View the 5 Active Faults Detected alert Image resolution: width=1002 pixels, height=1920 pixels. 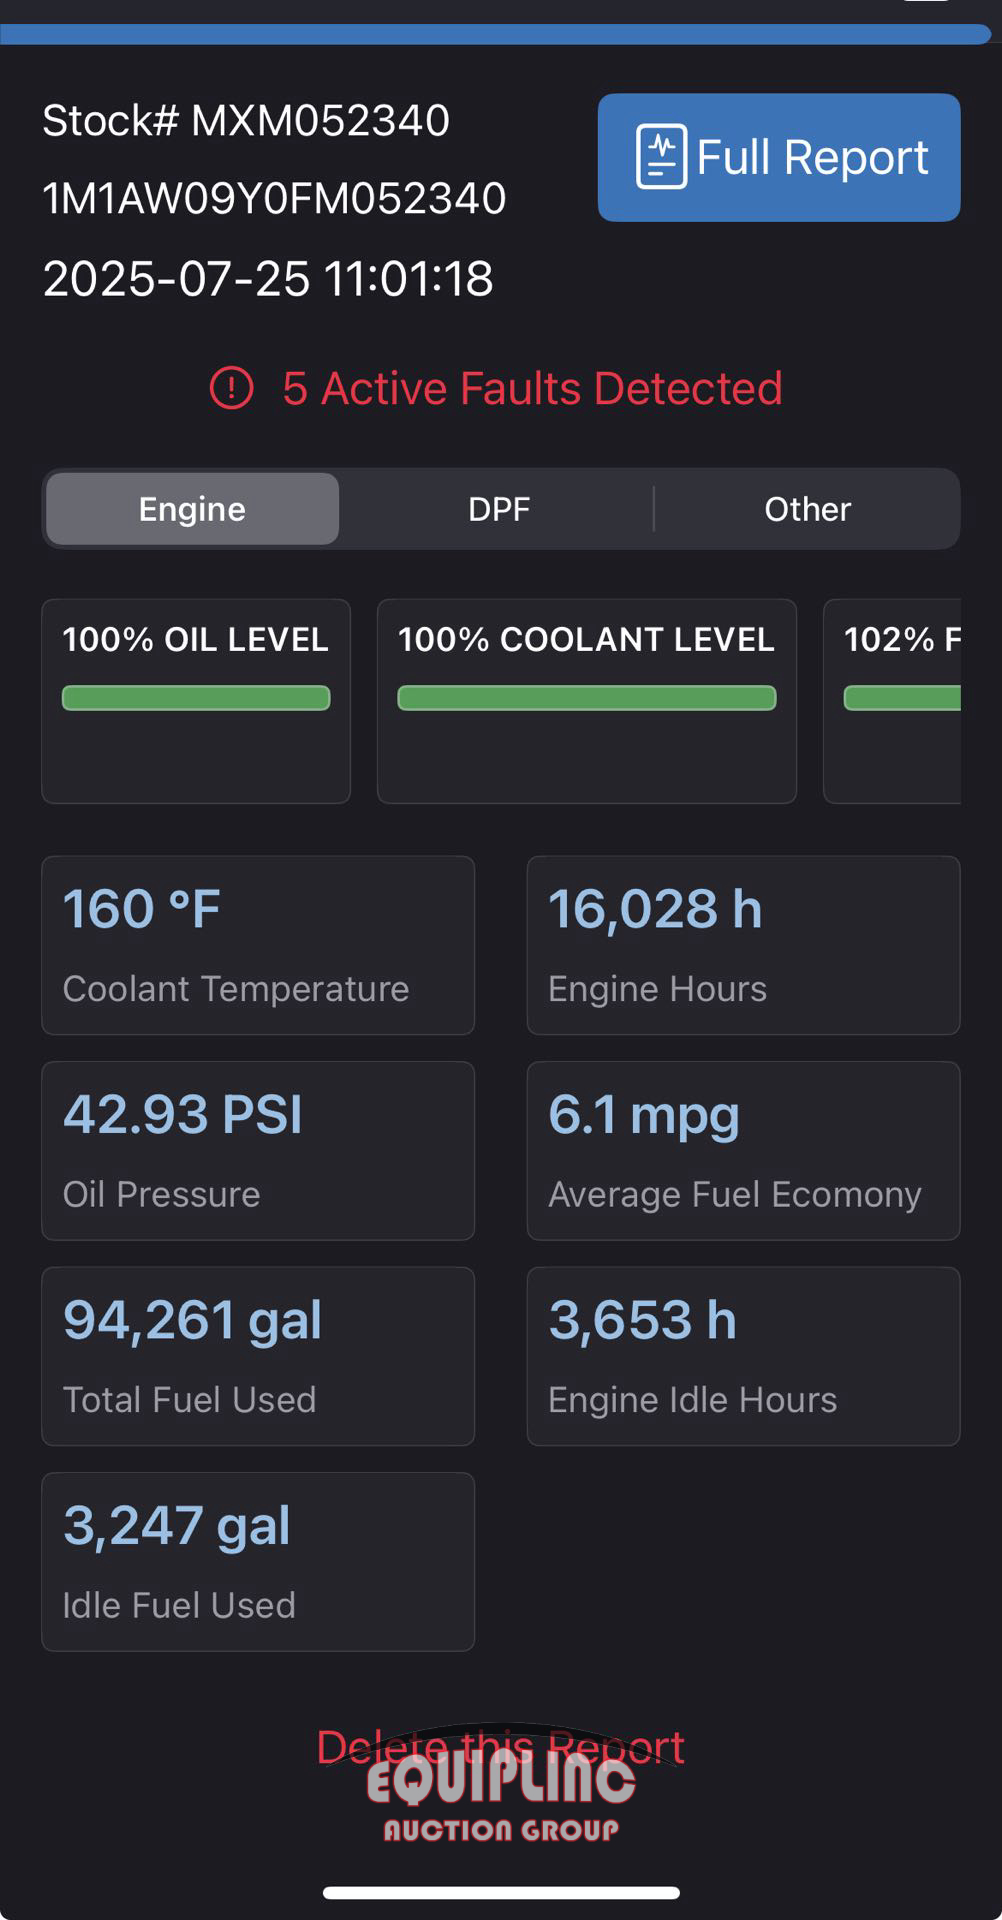coord(531,388)
